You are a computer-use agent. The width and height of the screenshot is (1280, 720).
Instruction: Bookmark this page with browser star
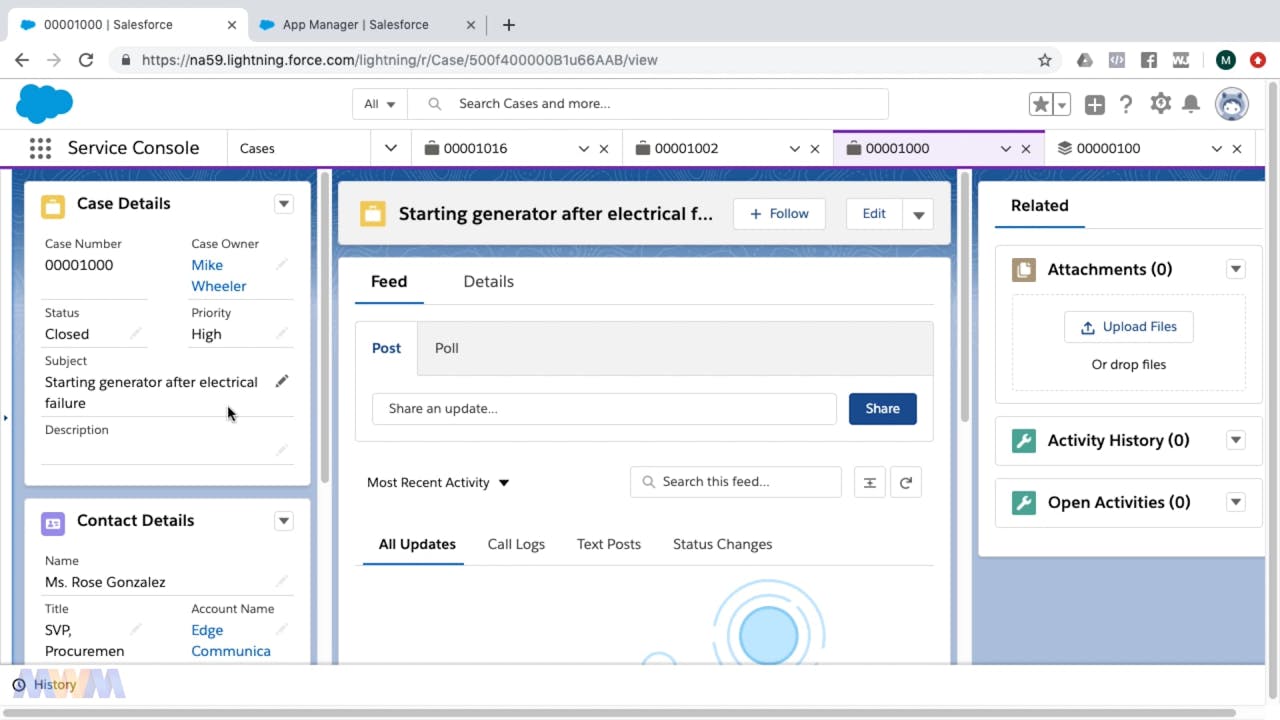pos(1045,60)
